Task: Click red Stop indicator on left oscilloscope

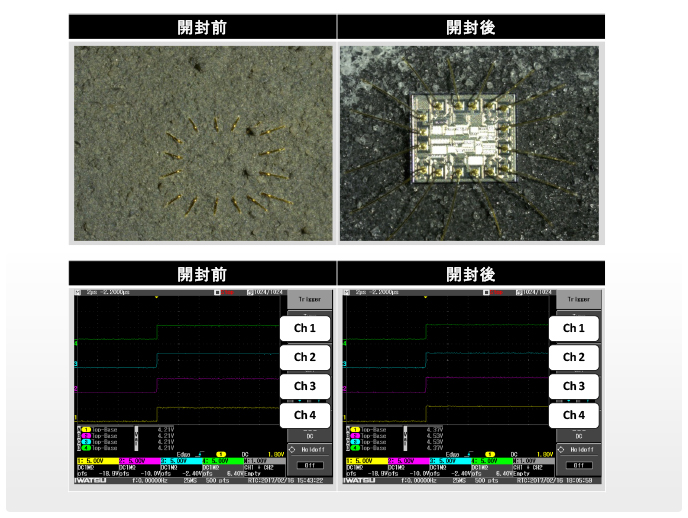Action: (x=227, y=292)
